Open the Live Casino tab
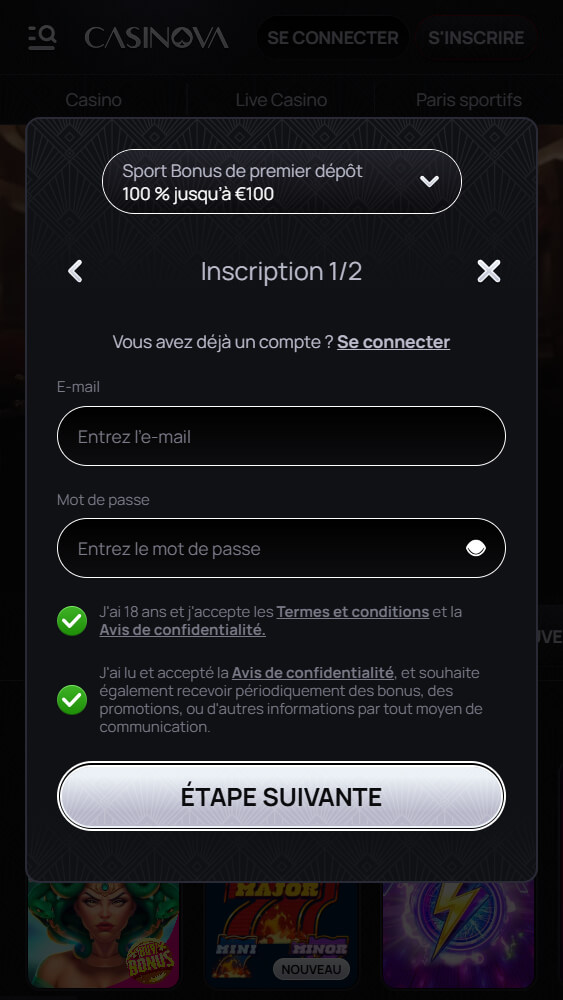The height and width of the screenshot is (1000, 563). pyautogui.click(x=281, y=100)
